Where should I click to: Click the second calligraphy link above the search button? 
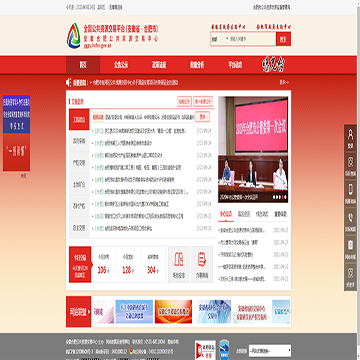tap(274, 26)
